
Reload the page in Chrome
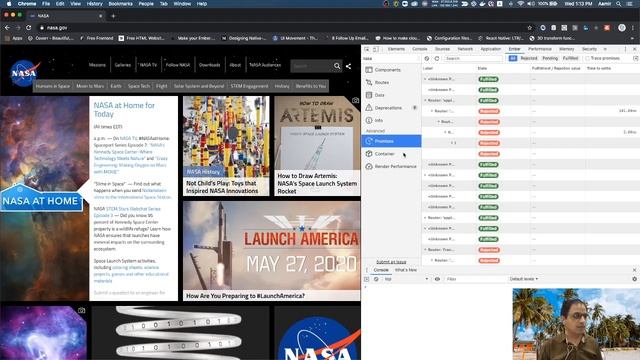pos(29,27)
